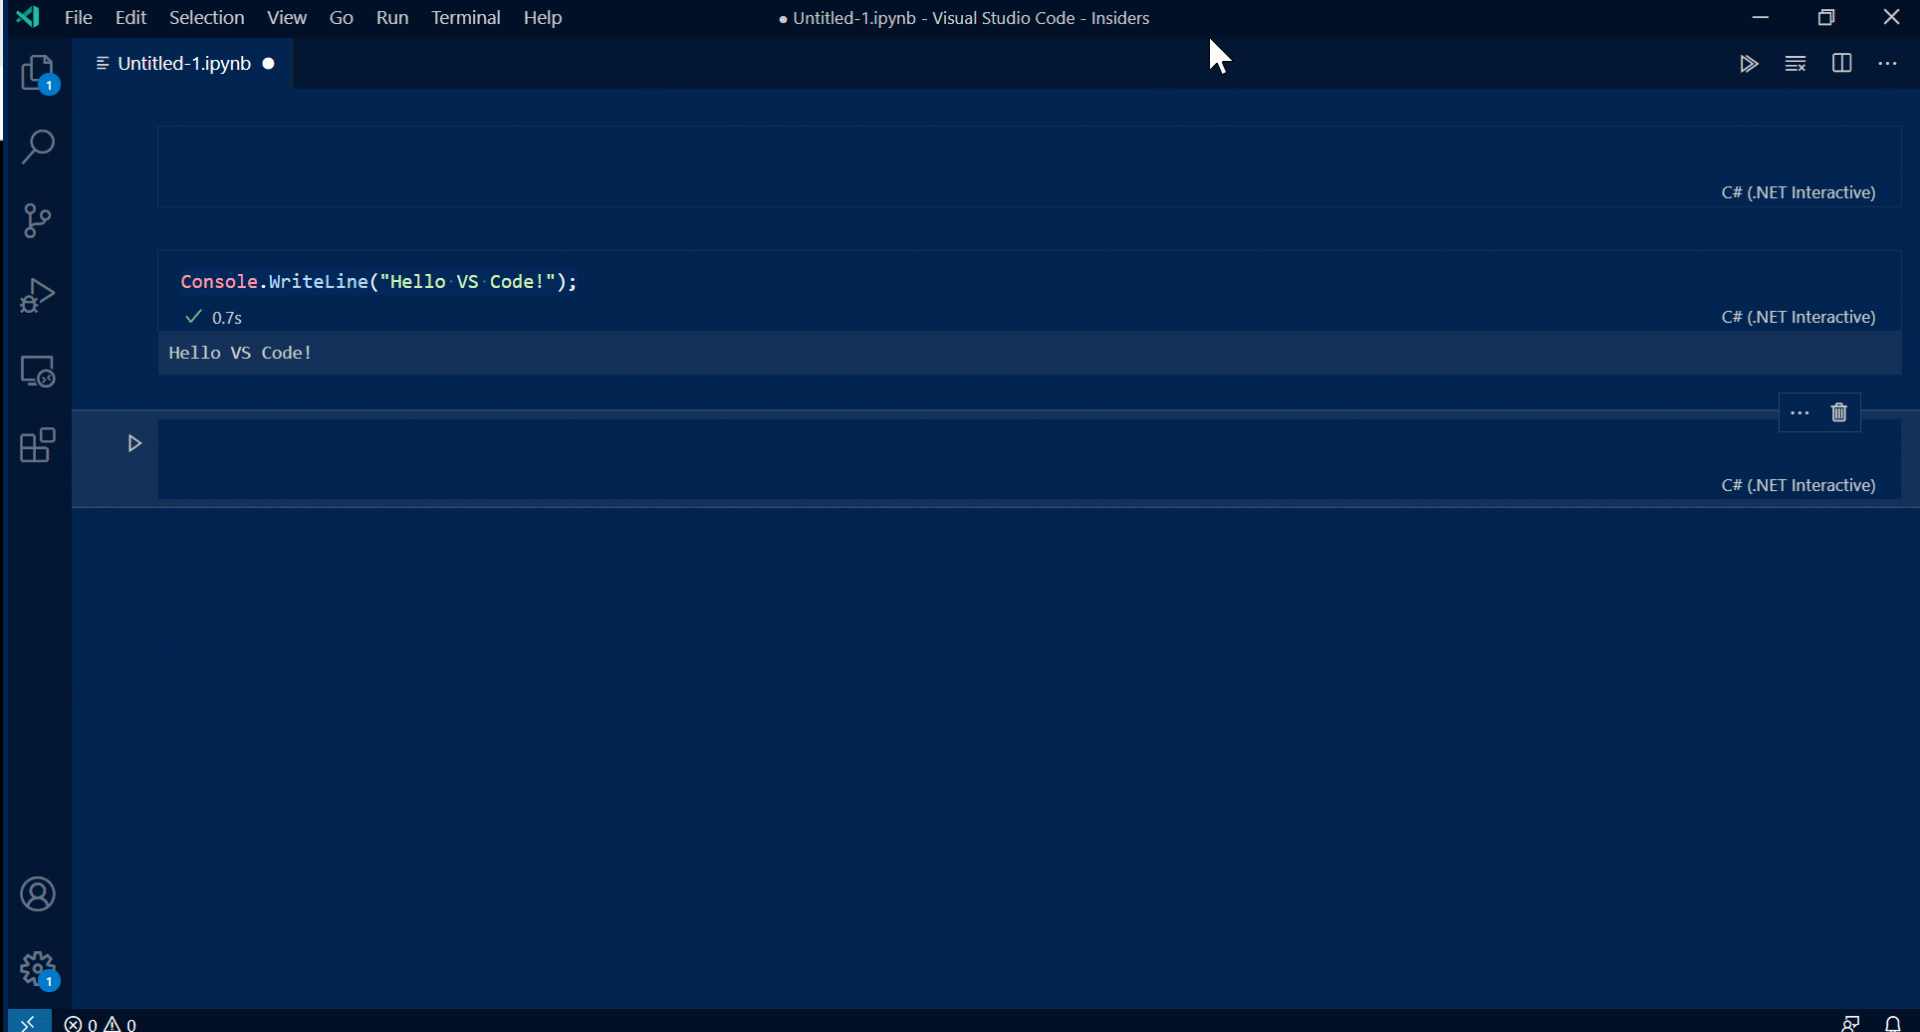The height and width of the screenshot is (1032, 1920).
Task: Split the editor to the right
Action: coord(1841,63)
